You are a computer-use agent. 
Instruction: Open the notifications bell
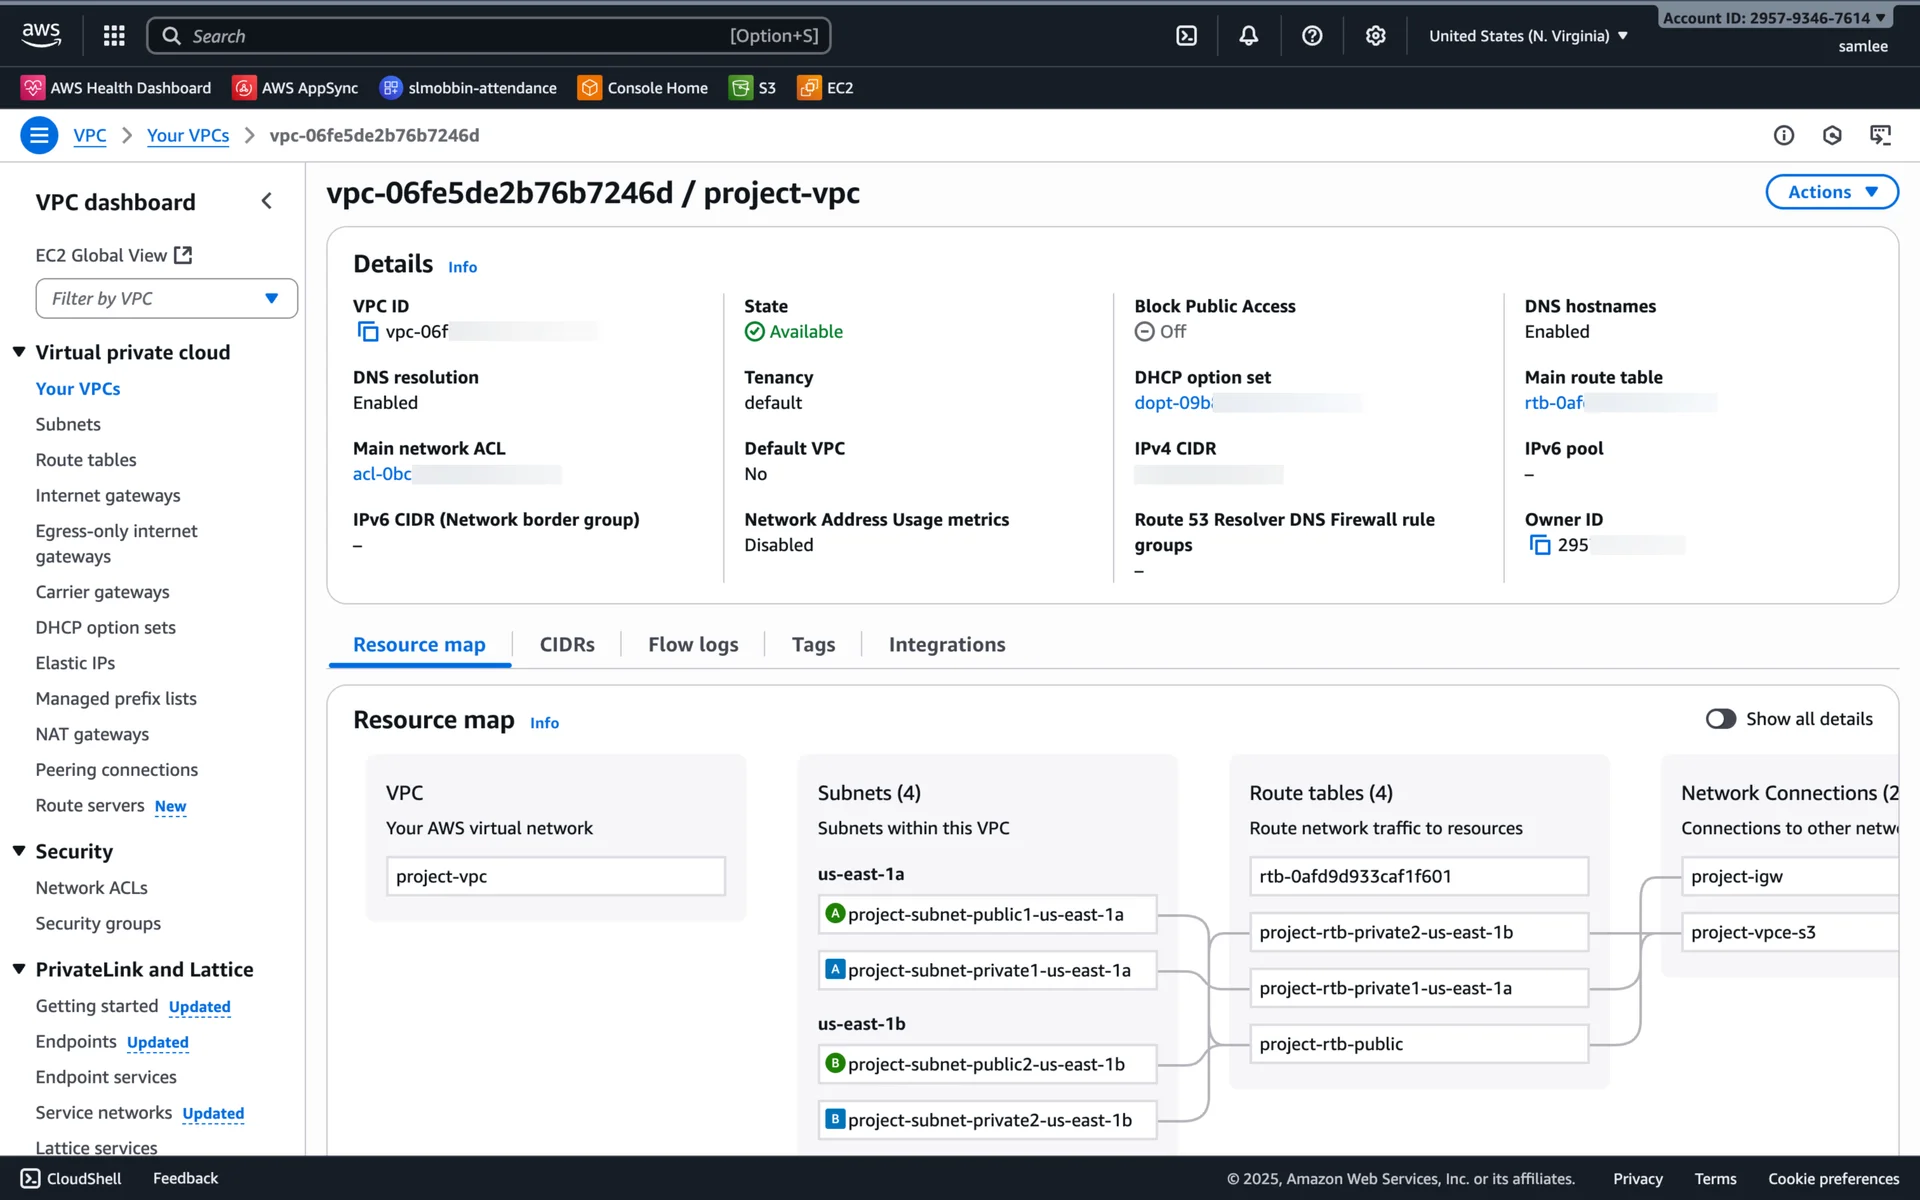point(1248,36)
